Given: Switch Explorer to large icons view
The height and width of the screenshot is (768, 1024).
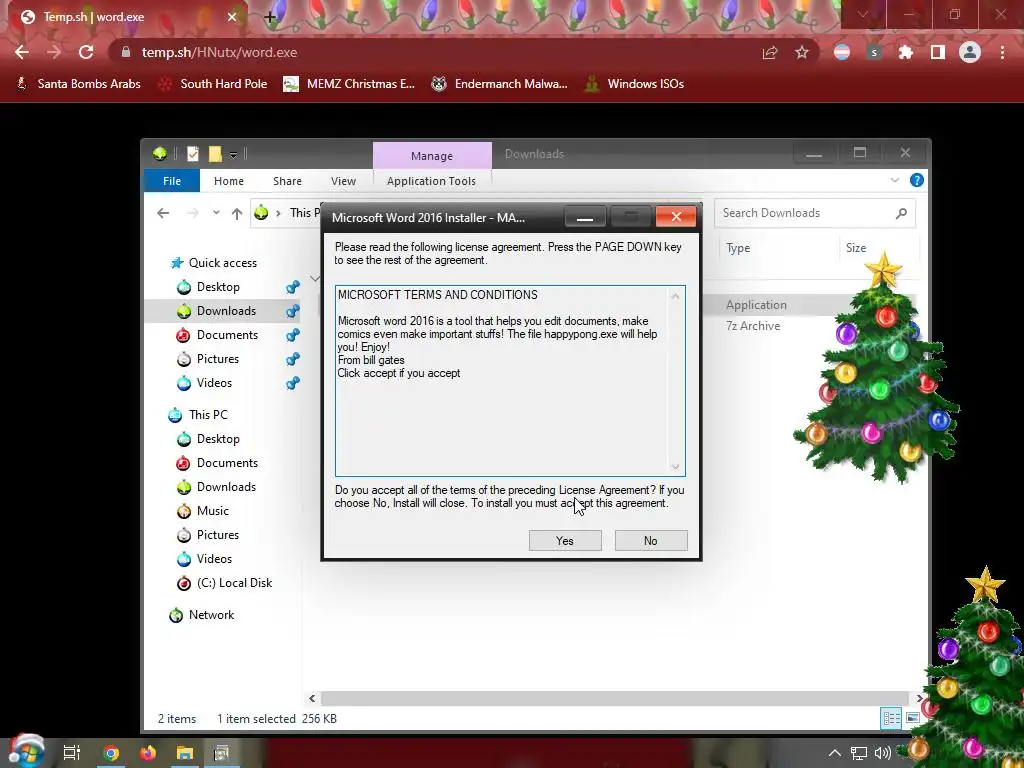Looking at the screenshot, I should pyautogui.click(x=912, y=718).
